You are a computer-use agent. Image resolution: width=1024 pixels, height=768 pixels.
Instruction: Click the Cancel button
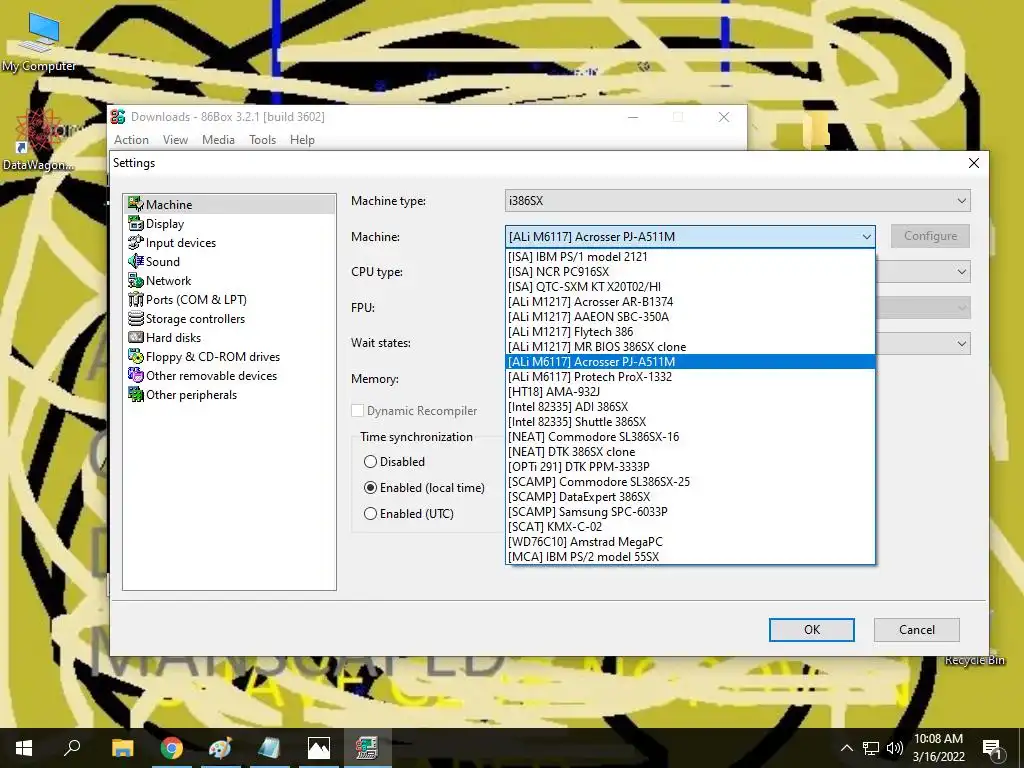(x=917, y=630)
